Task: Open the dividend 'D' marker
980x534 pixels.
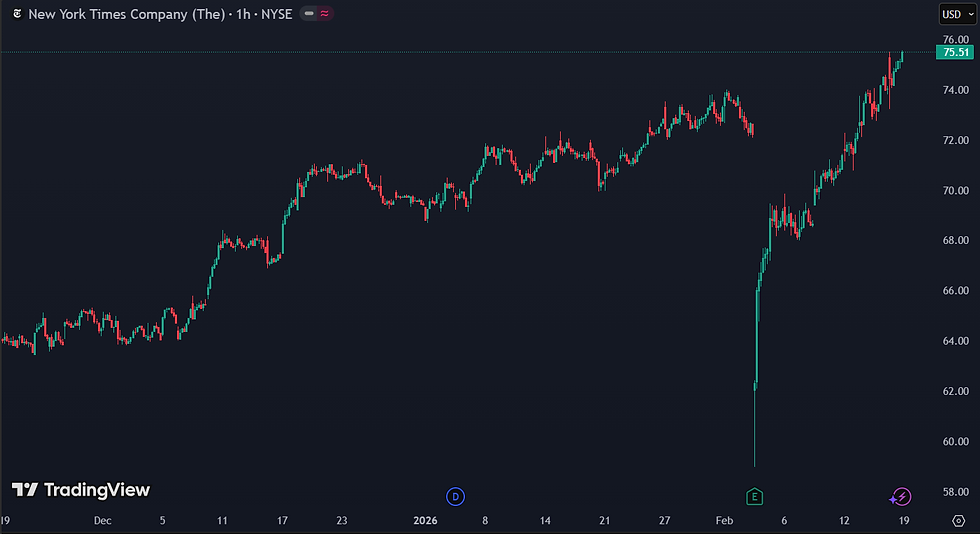Action: pos(455,496)
